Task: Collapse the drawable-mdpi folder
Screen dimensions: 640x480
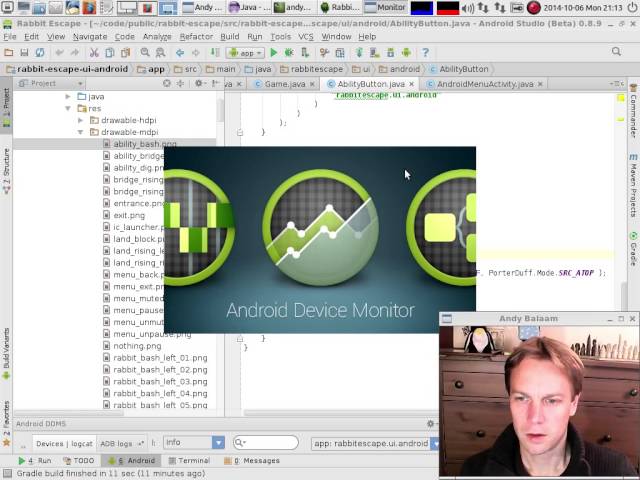Action: 80,132
